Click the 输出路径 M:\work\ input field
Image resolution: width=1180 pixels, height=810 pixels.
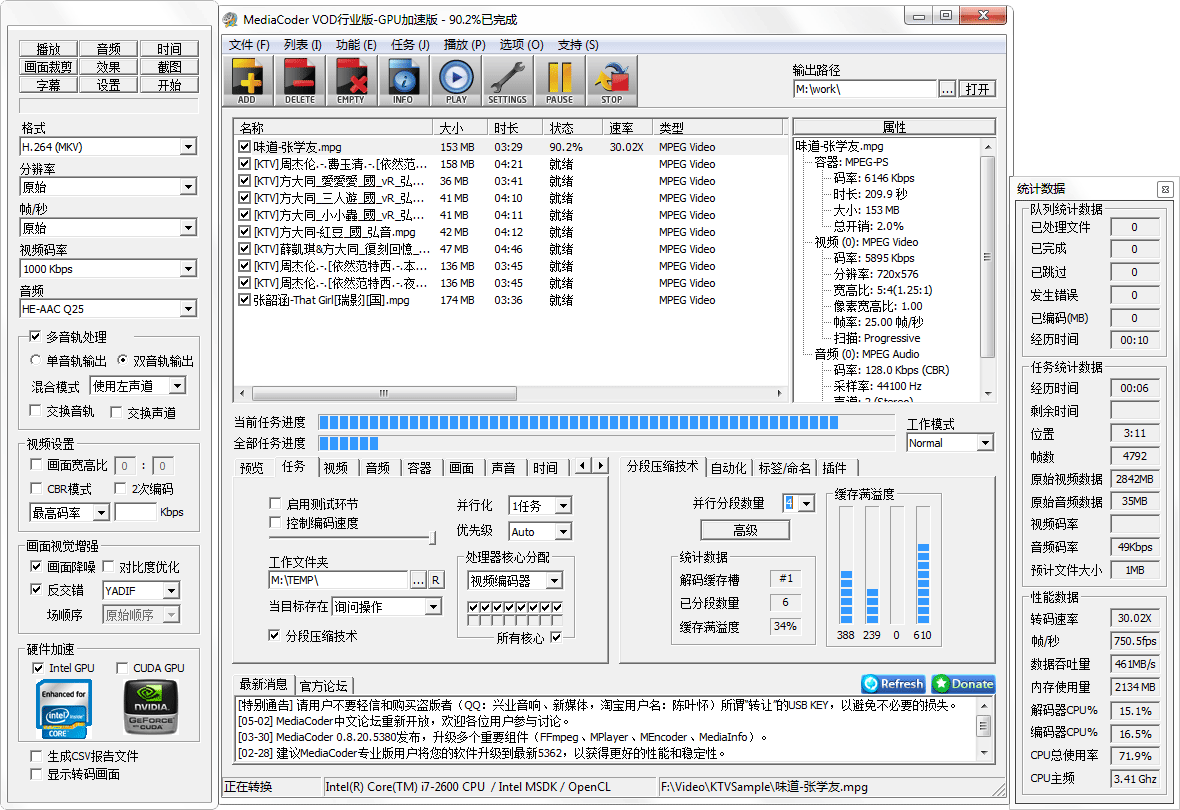coord(865,89)
